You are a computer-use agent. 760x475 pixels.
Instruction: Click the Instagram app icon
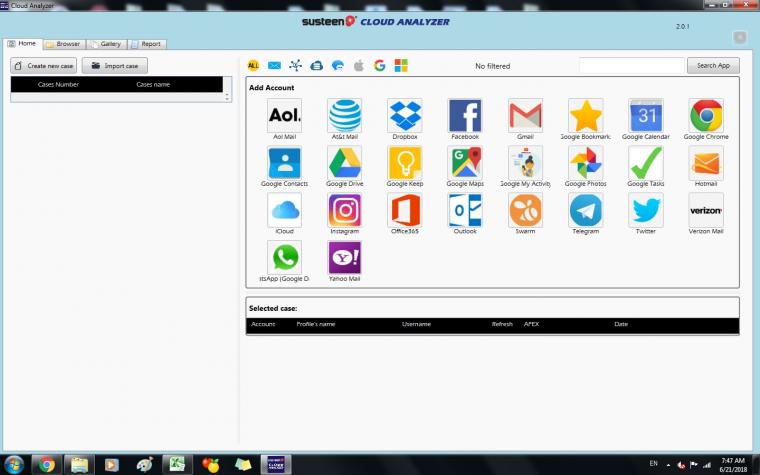[344, 210]
